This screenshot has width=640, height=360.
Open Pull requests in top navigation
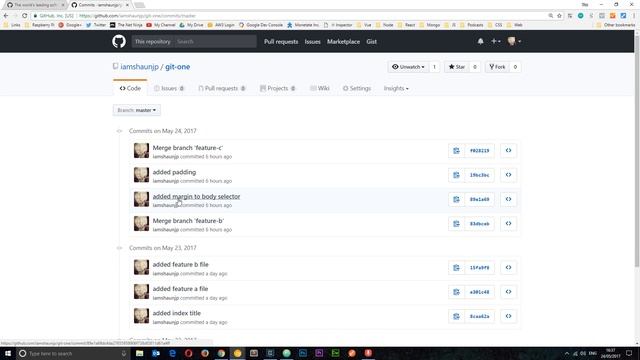(281, 42)
